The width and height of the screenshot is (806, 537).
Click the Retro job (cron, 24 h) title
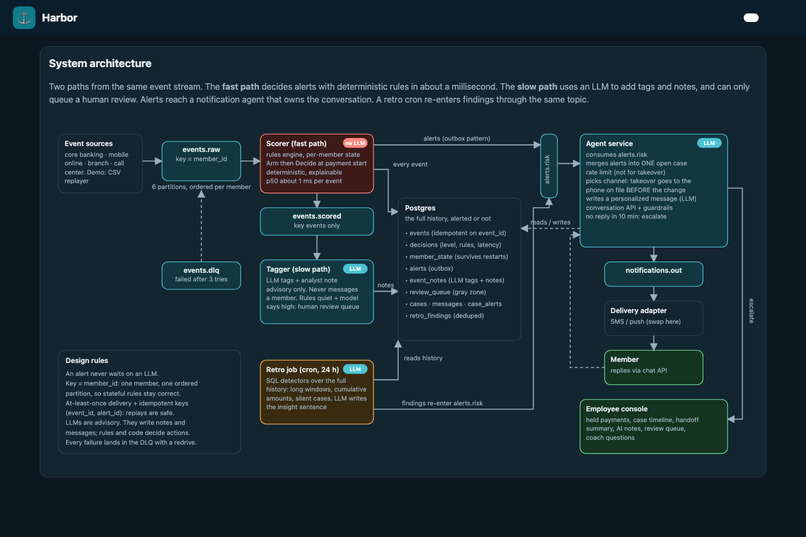pos(302,369)
